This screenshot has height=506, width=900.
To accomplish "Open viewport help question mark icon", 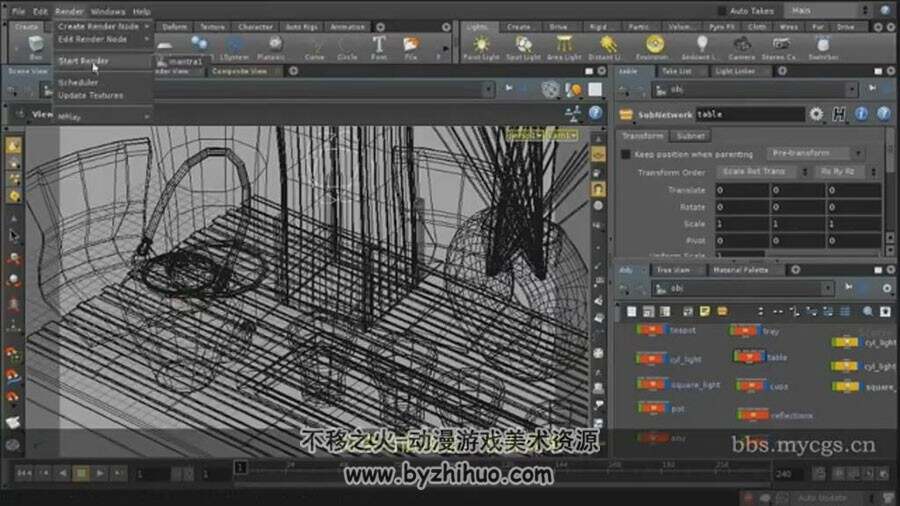I will tap(596, 113).
